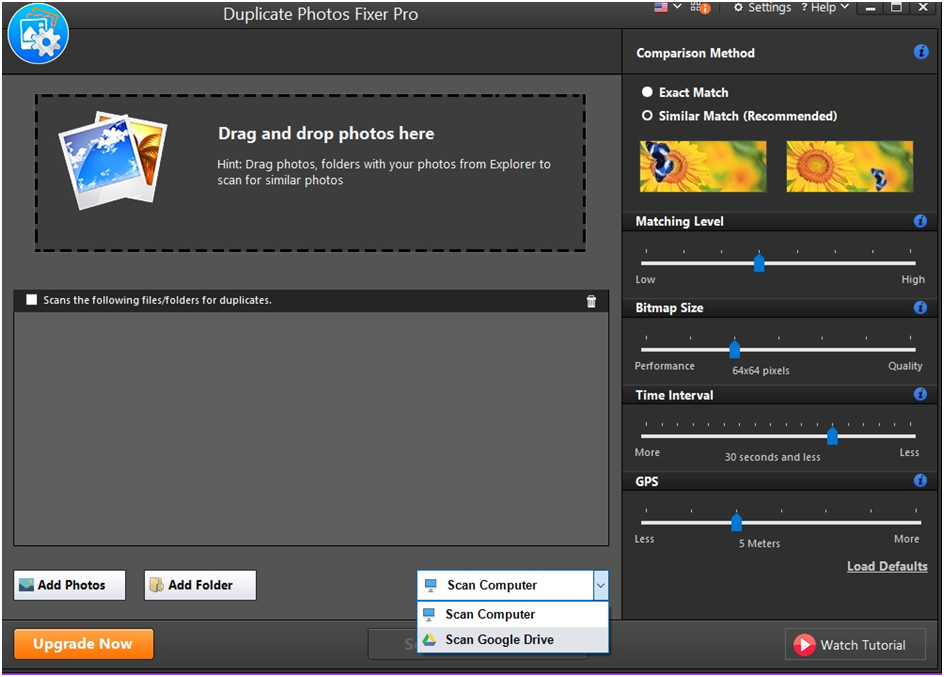
Task: Click the right sunflower butterfly sample image
Action: (849, 167)
